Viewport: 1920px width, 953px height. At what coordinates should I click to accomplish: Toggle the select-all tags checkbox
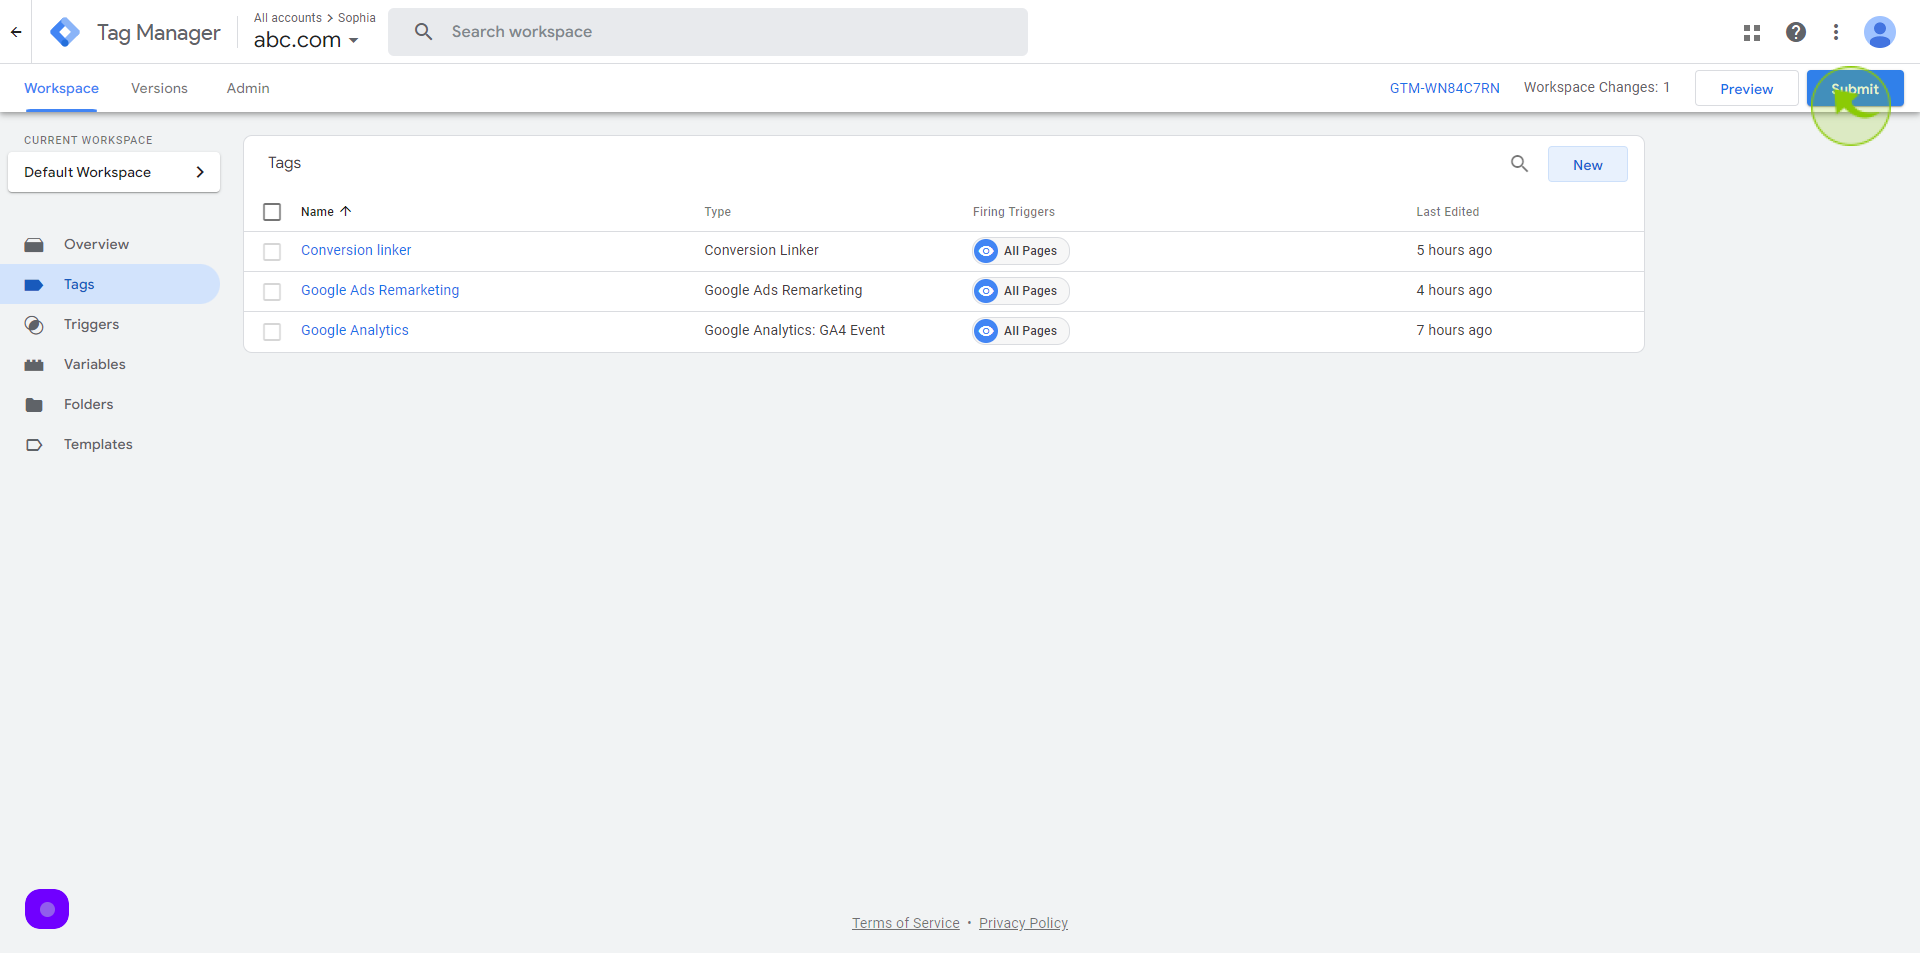tap(272, 212)
